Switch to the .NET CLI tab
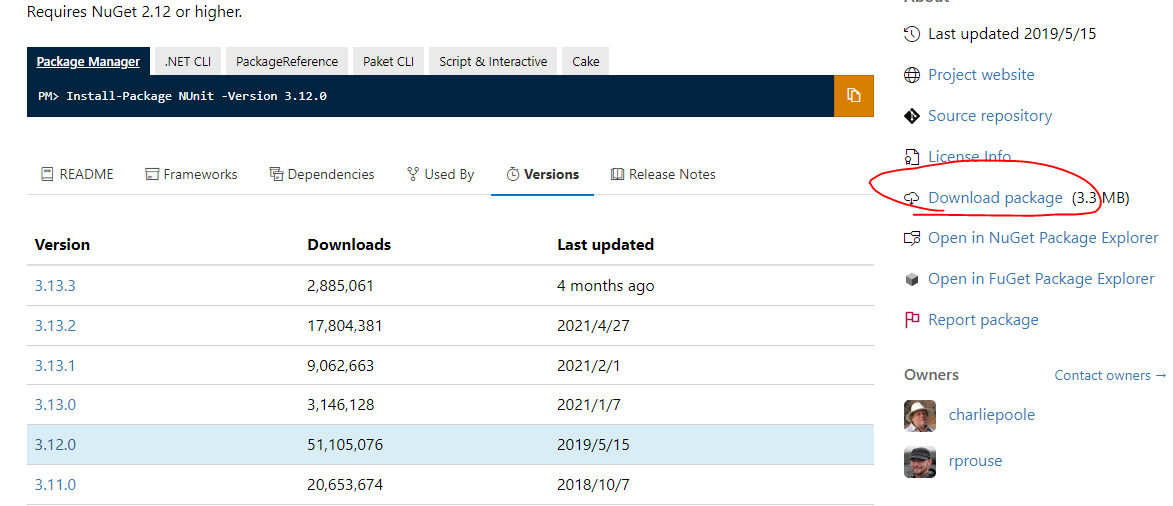 point(188,61)
